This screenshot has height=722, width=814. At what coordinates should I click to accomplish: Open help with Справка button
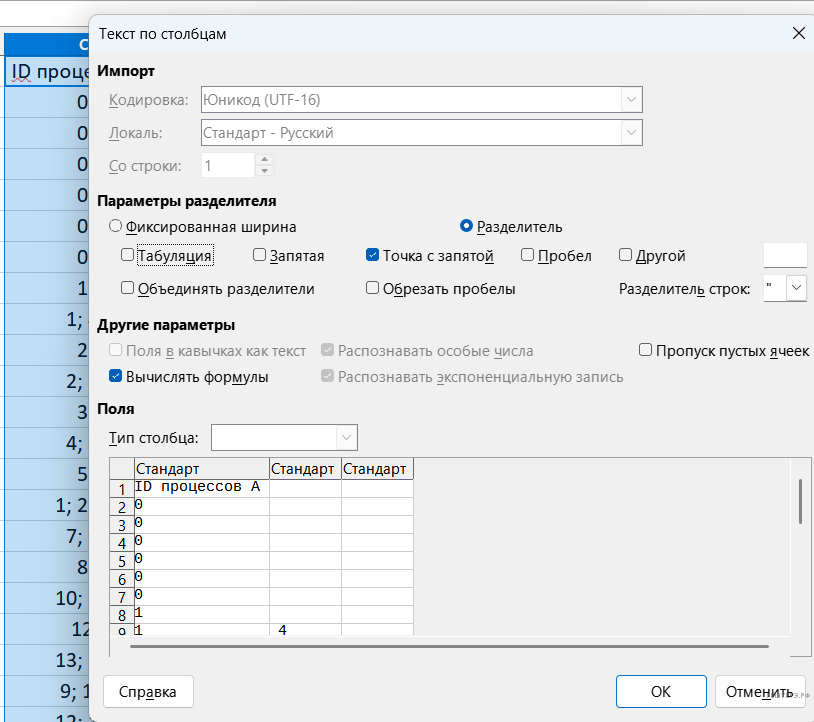(x=148, y=691)
